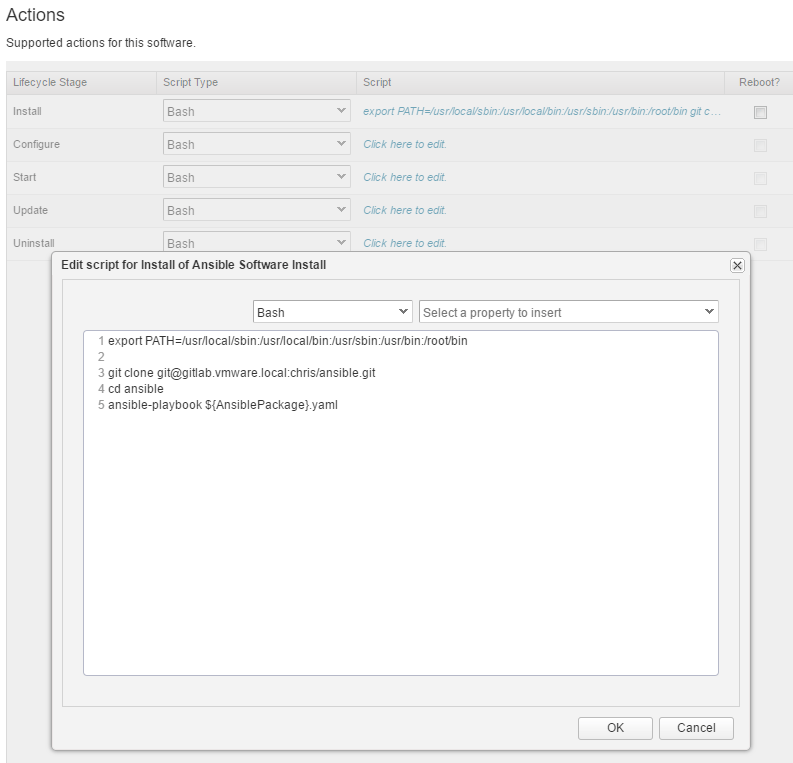Open 'Click here to edit' for Update

pyautogui.click(x=405, y=211)
